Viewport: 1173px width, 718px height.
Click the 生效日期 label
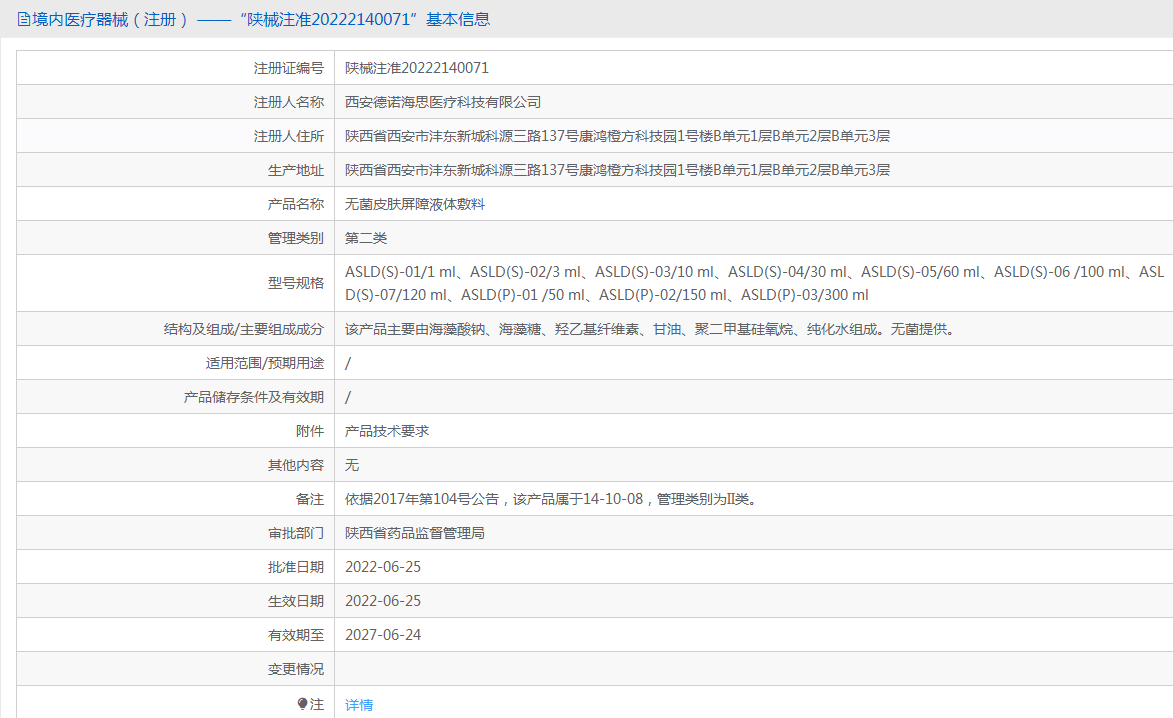pyautogui.click(x=295, y=601)
